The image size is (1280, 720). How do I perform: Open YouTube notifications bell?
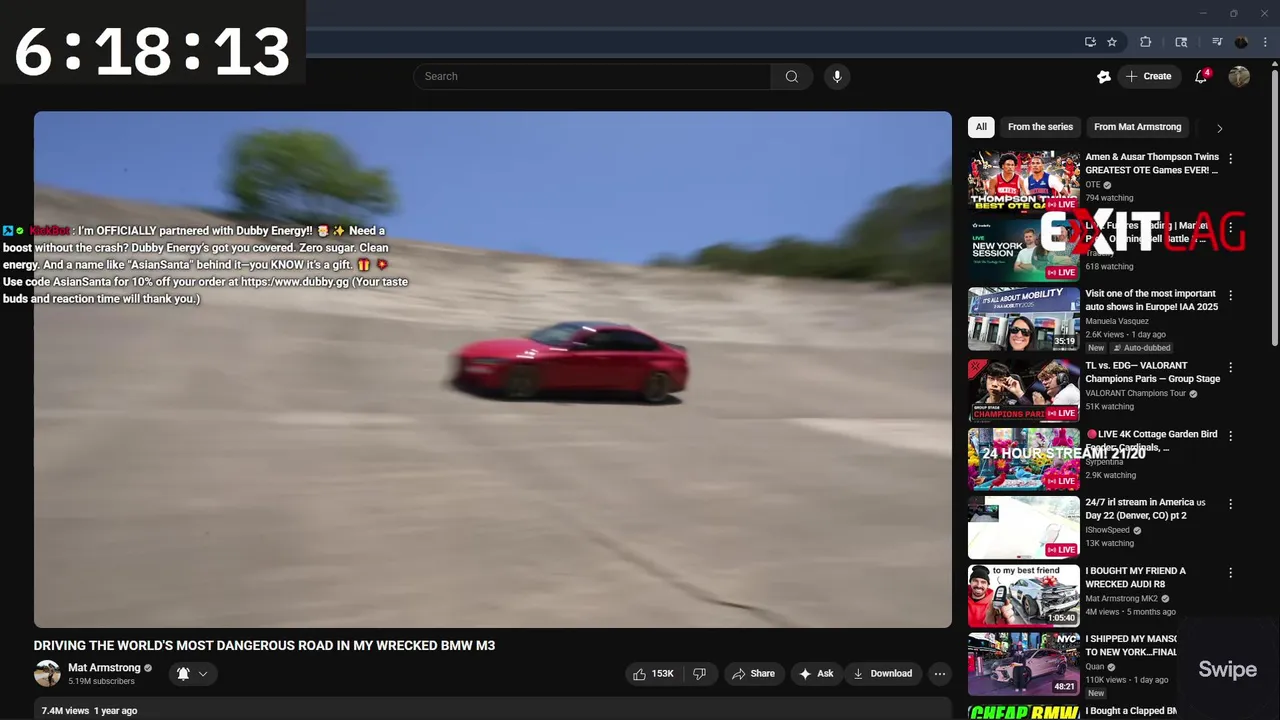click(x=1202, y=76)
